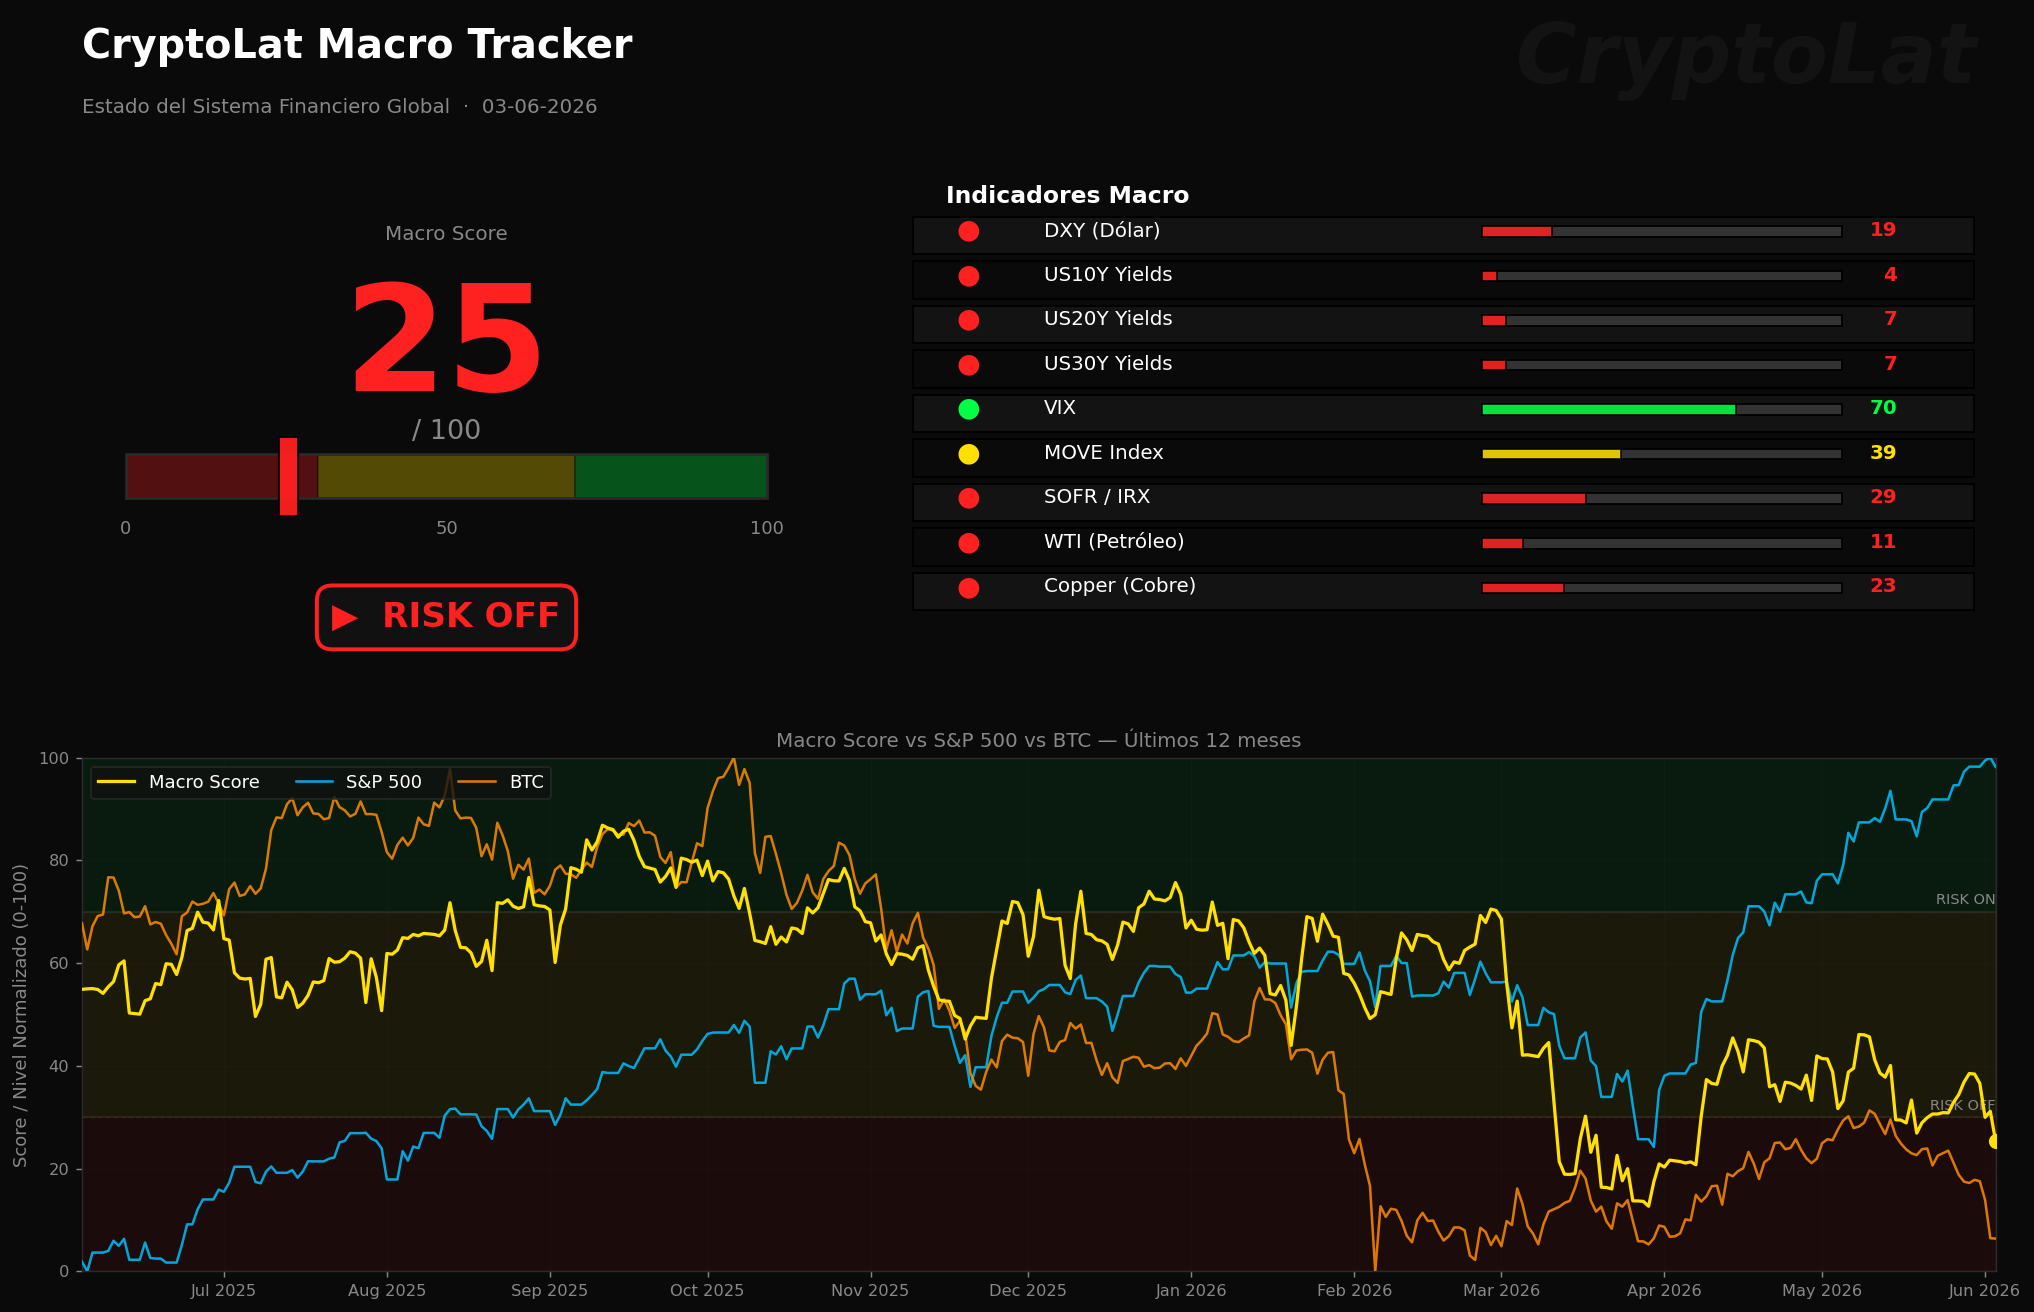2034x1312 pixels.
Task: Click the yellow status dot for MOVE Index
Action: (968, 454)
